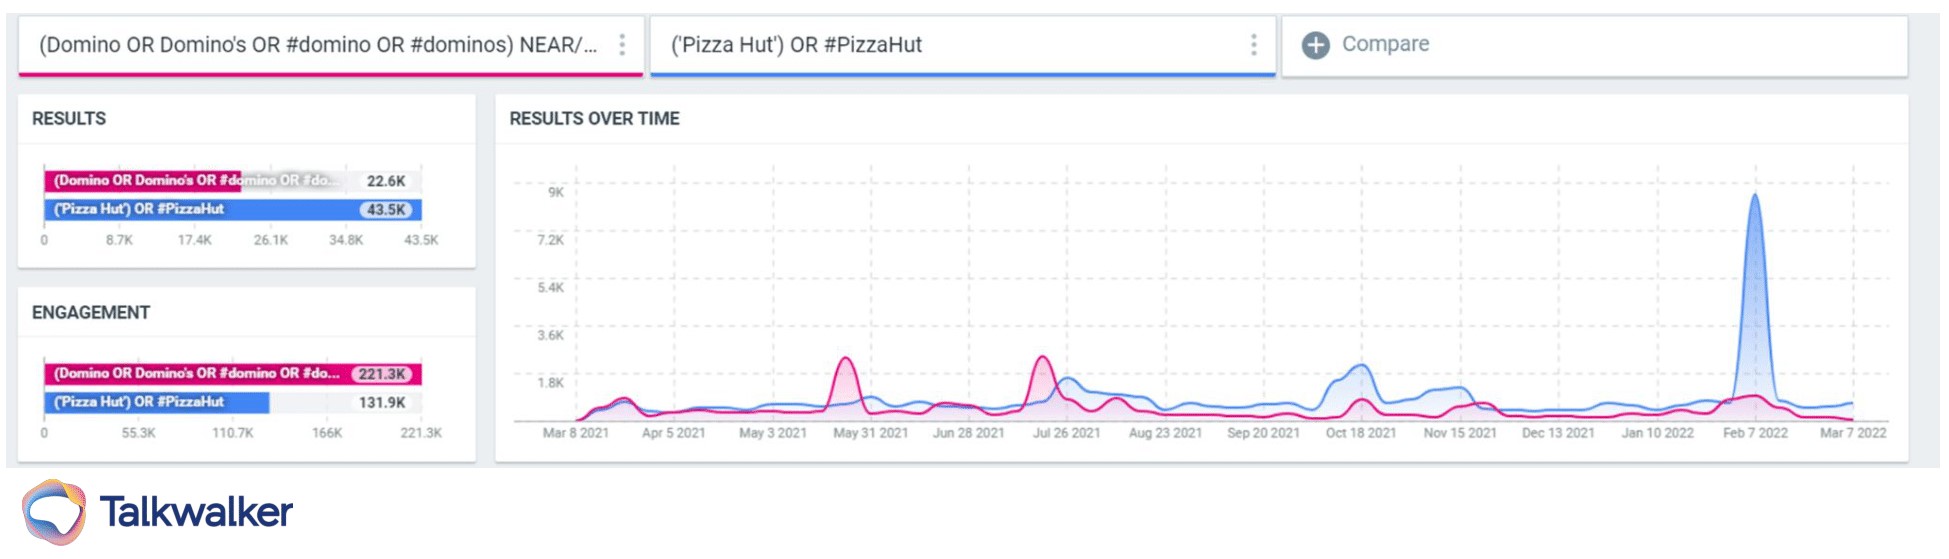
Task: Select the Pizza Hut search query tab
Action: point(796,45)
